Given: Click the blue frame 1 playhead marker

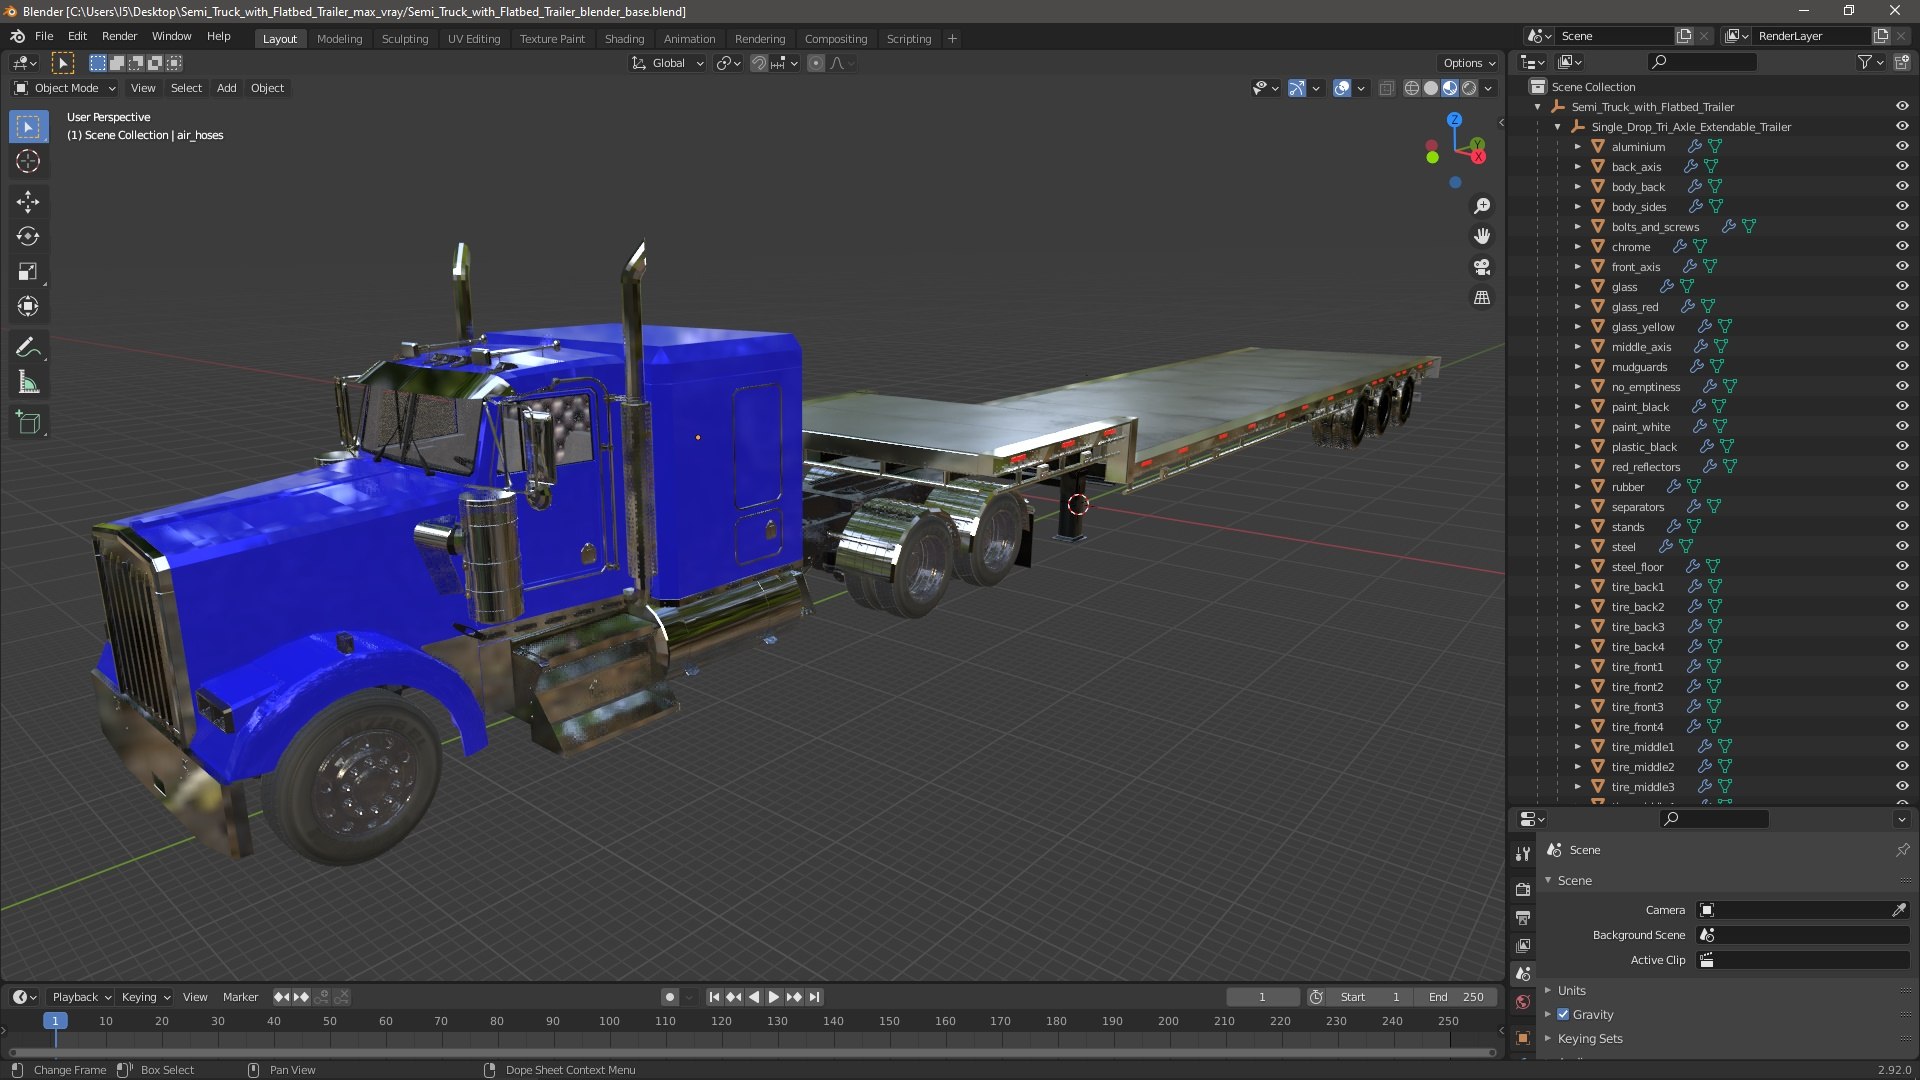Looking at the screenshot, I should click(x=55, y=1021).
